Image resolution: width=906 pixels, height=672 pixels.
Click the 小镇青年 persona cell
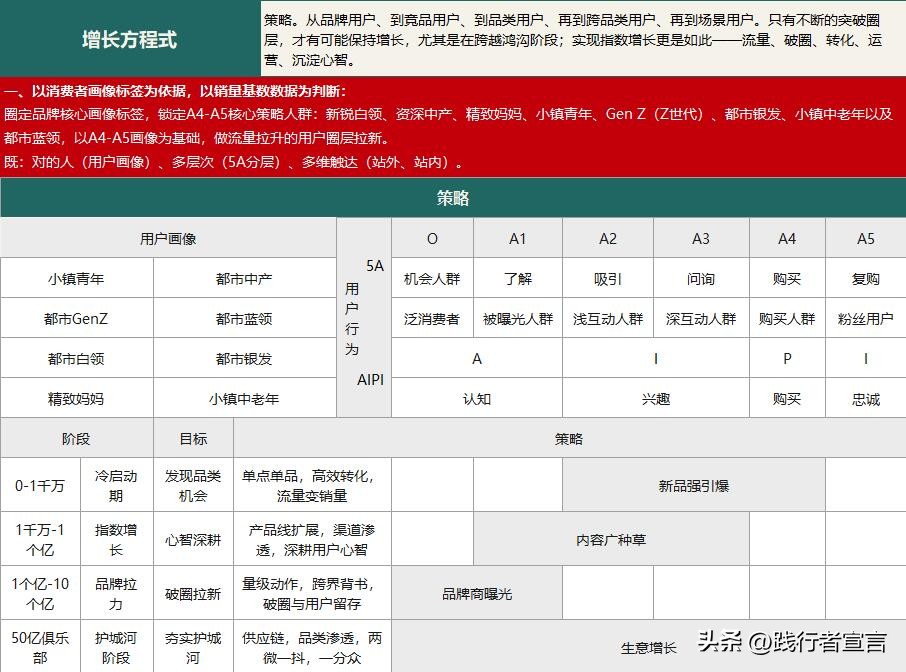point(75,277)
